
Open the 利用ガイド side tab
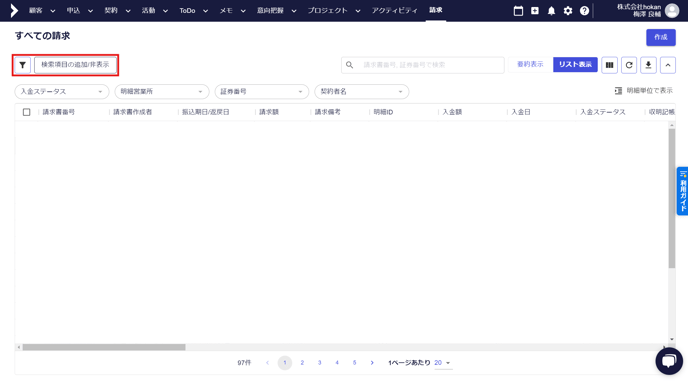683,191
